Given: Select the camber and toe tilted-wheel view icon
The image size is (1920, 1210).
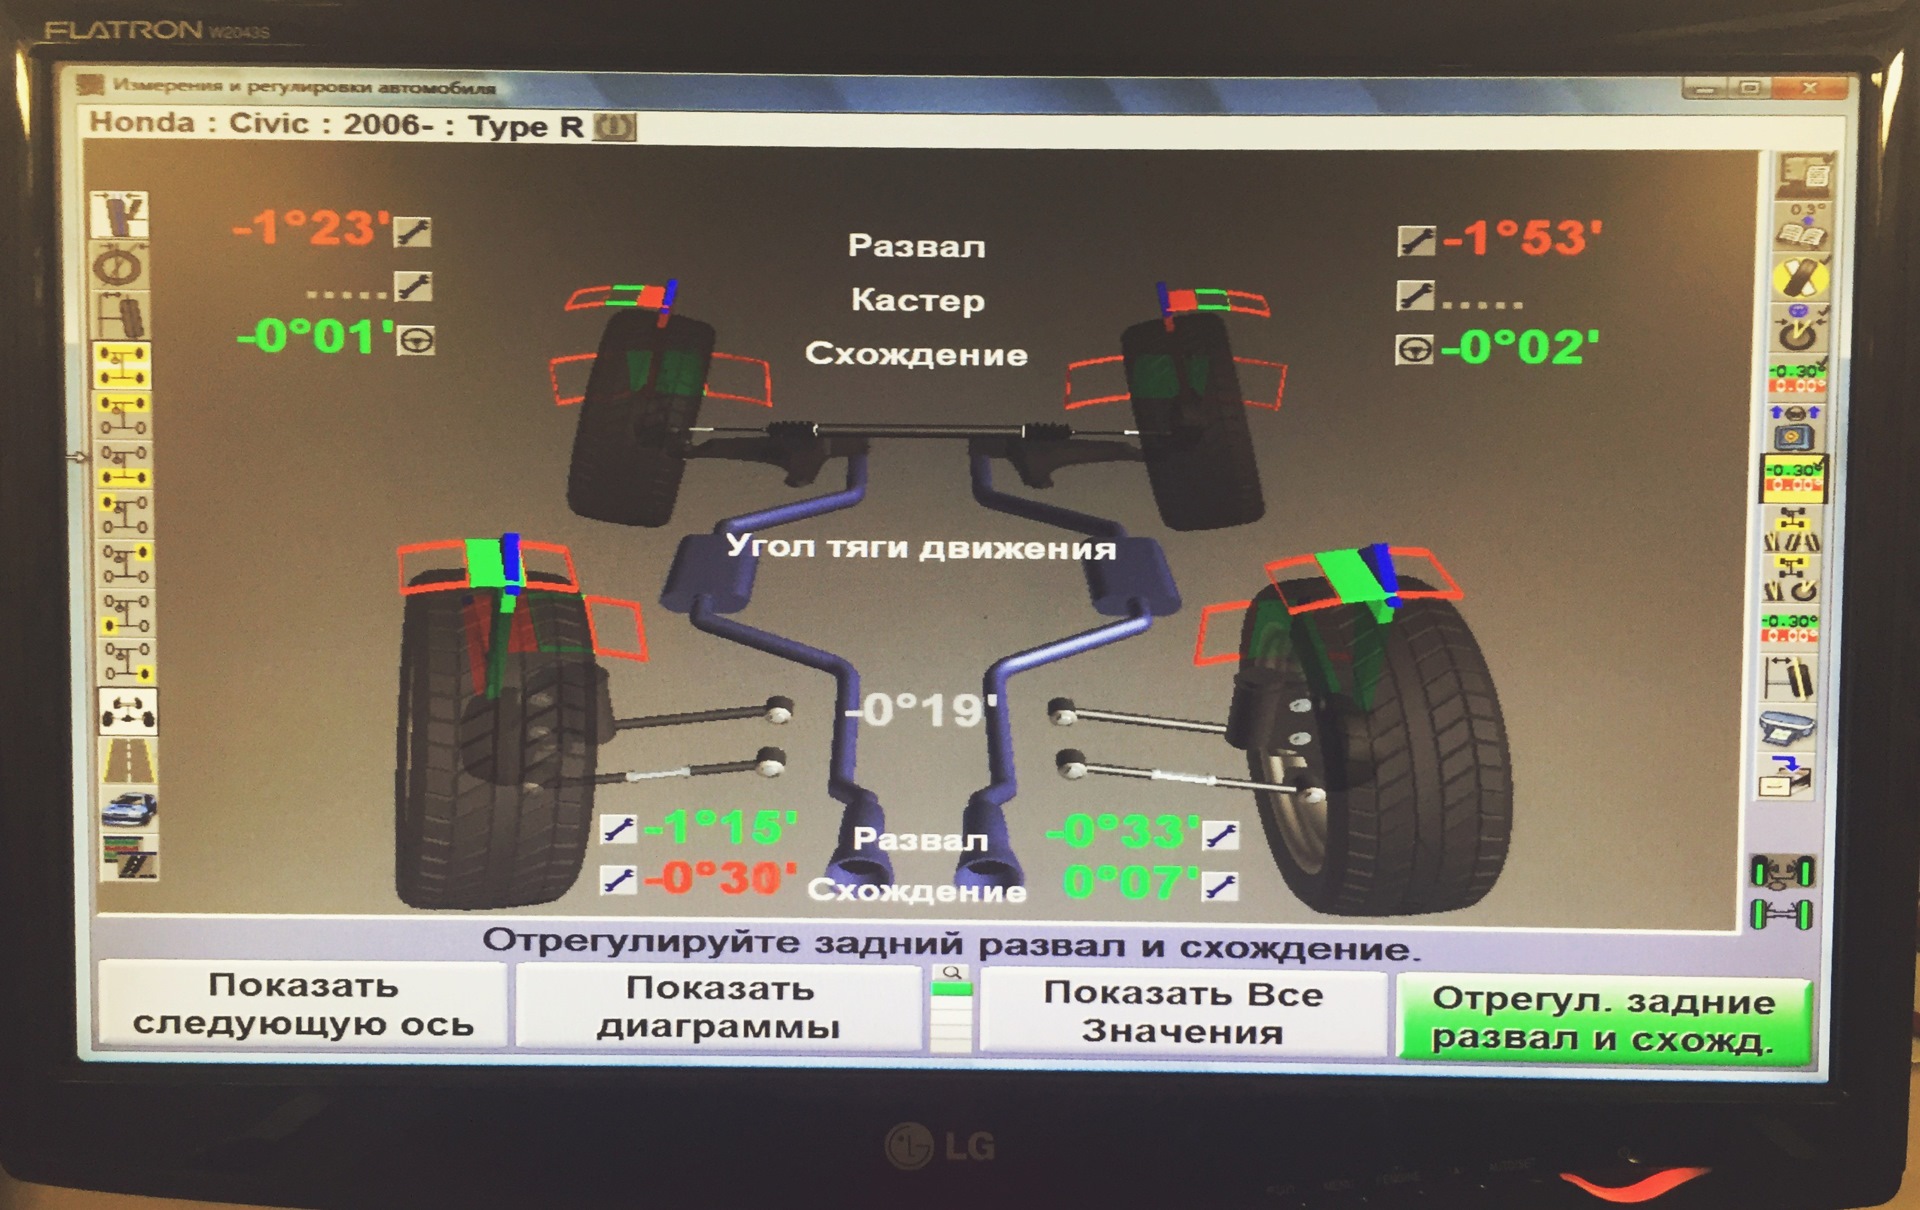Looking at the screenshot, I should point(121,215).
